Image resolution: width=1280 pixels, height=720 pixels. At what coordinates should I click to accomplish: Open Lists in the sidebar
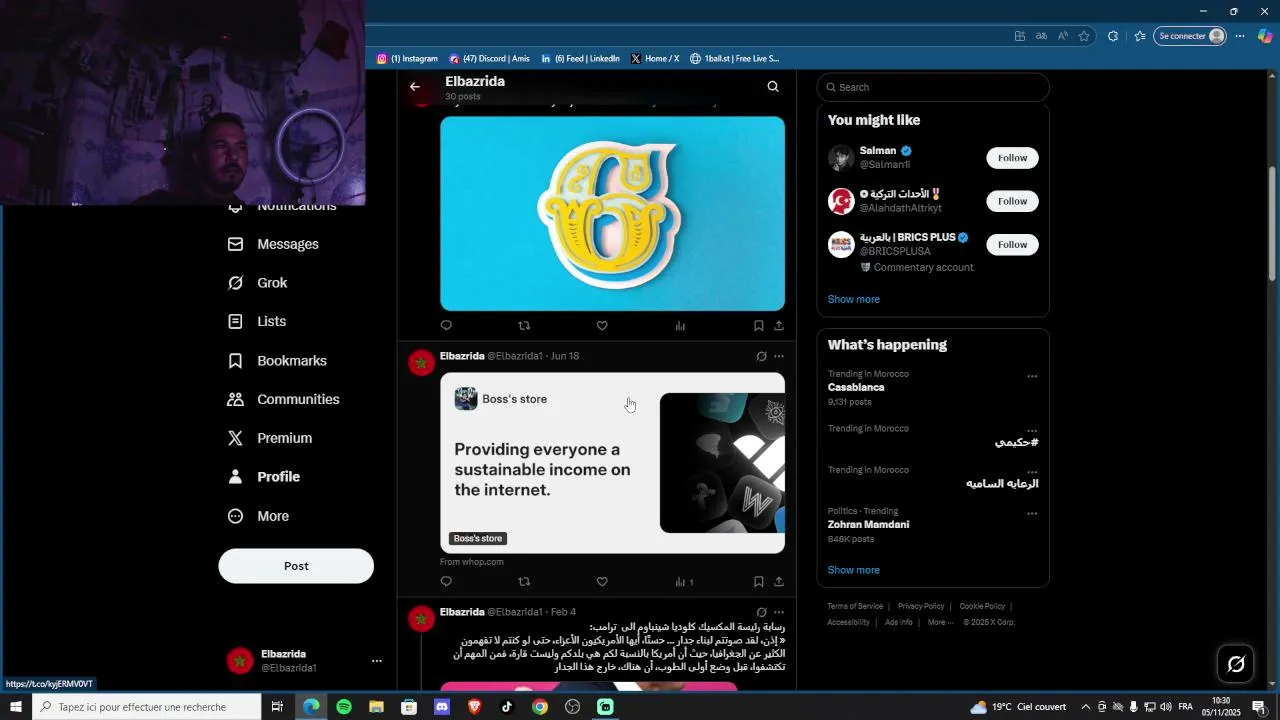tap(257, 322)
